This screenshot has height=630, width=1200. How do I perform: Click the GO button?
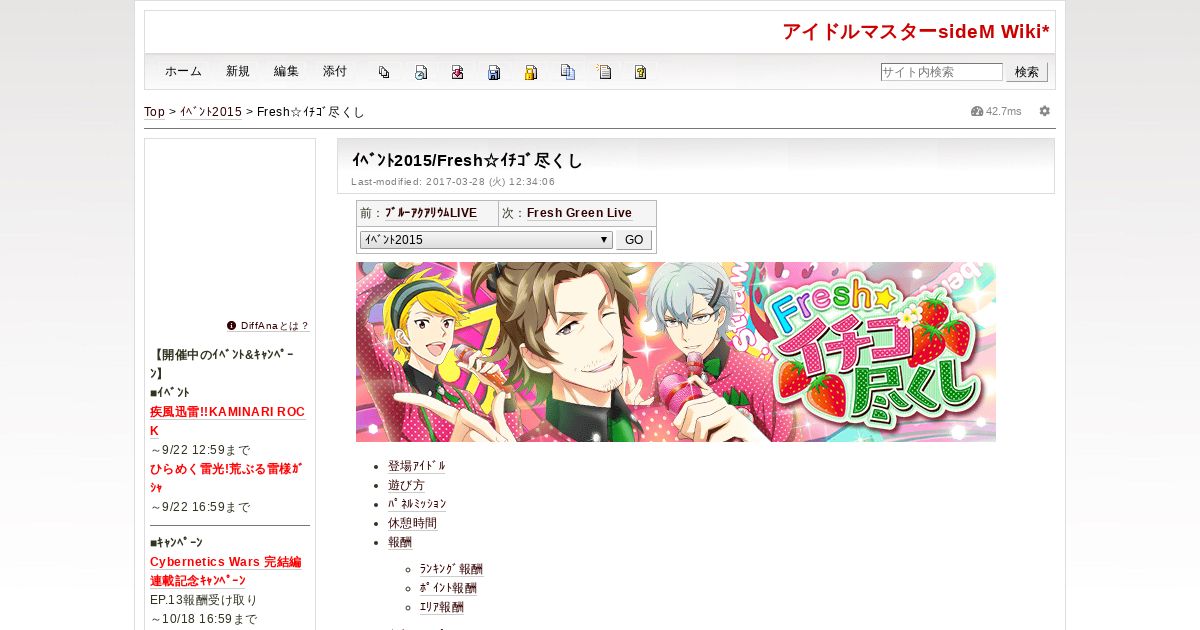634,240
